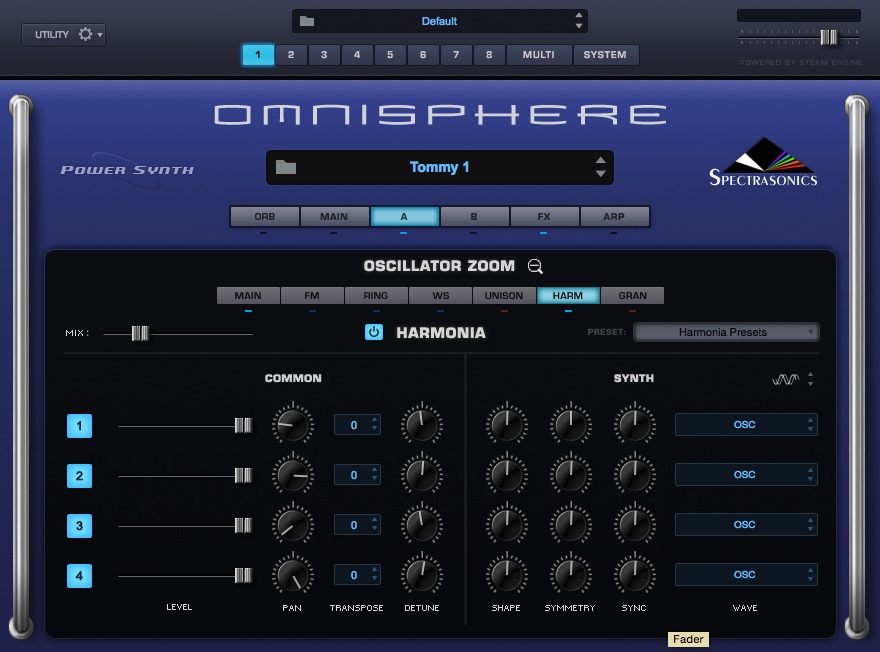Switch to the ARP tab
The width and height of the screenshot is (880, 652).
614,217
